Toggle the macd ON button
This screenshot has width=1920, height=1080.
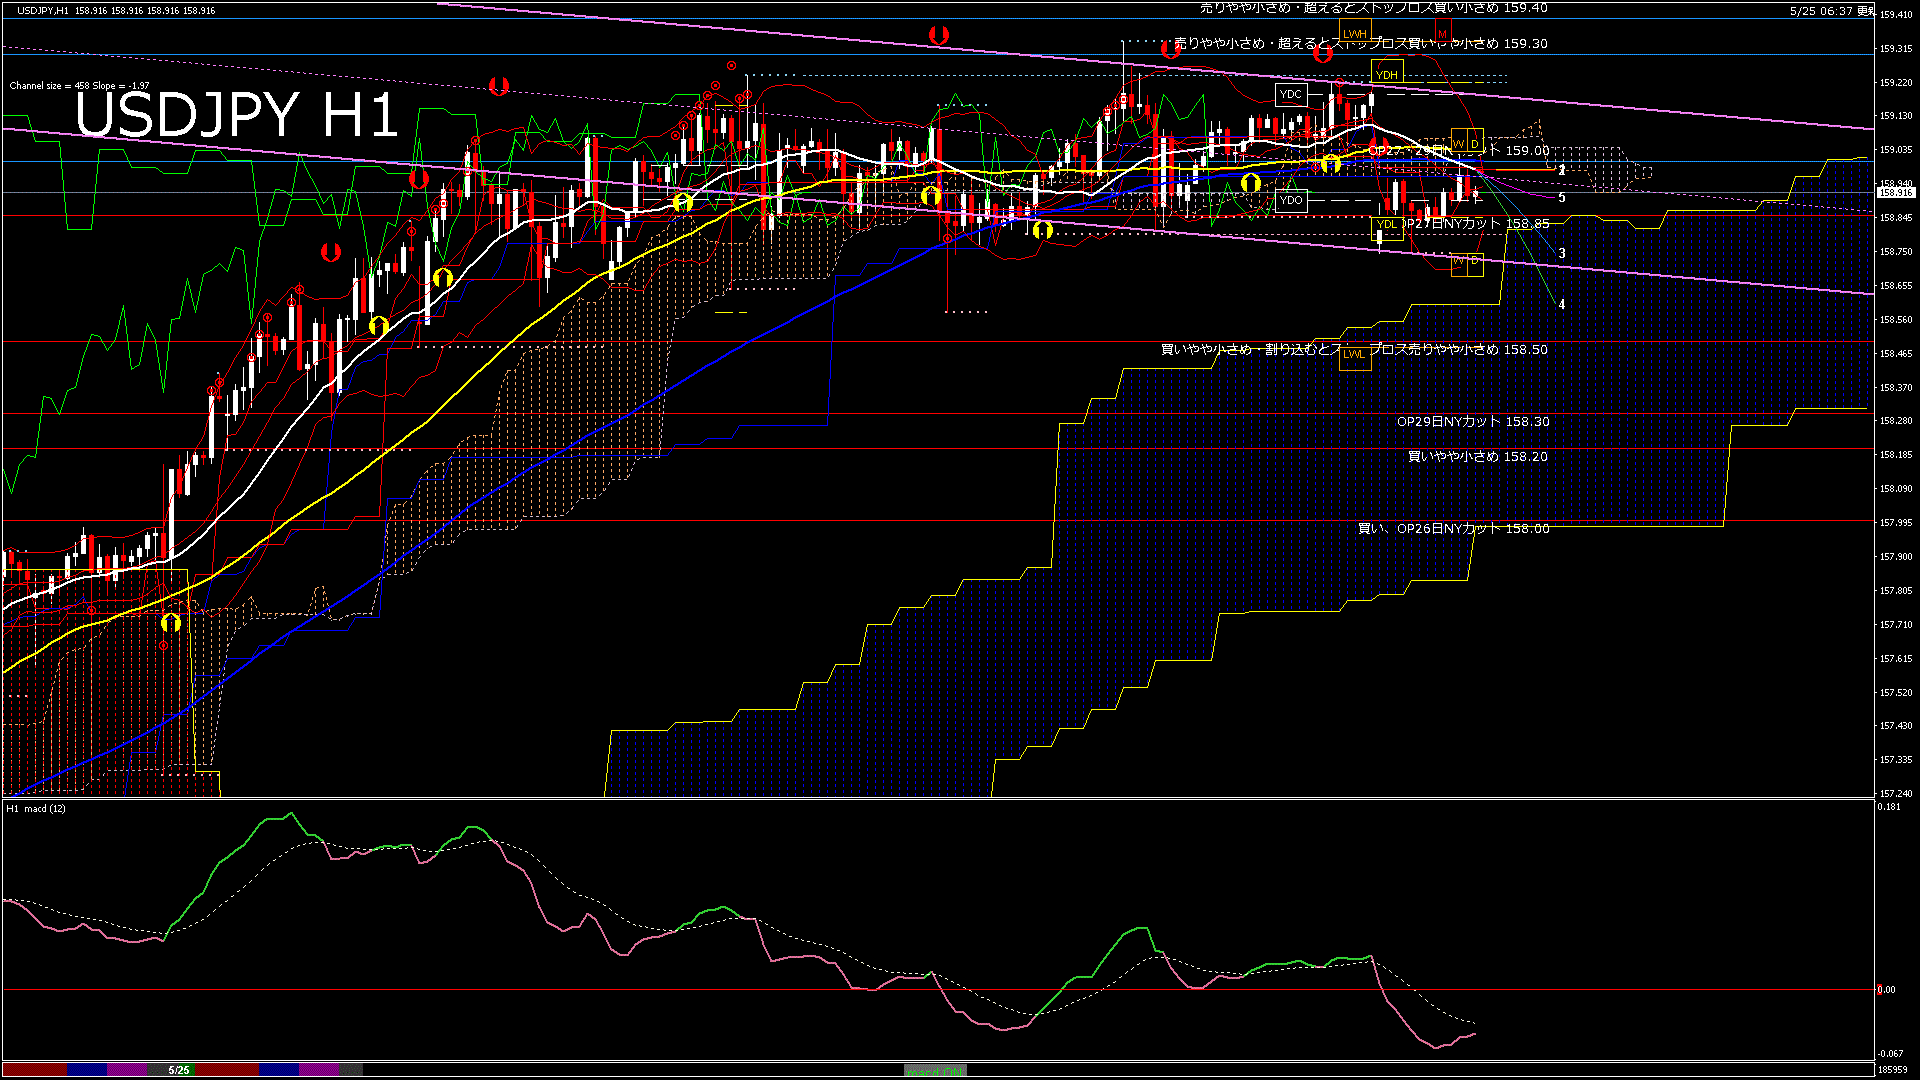pyautogui.click(x=935, y=1070)
